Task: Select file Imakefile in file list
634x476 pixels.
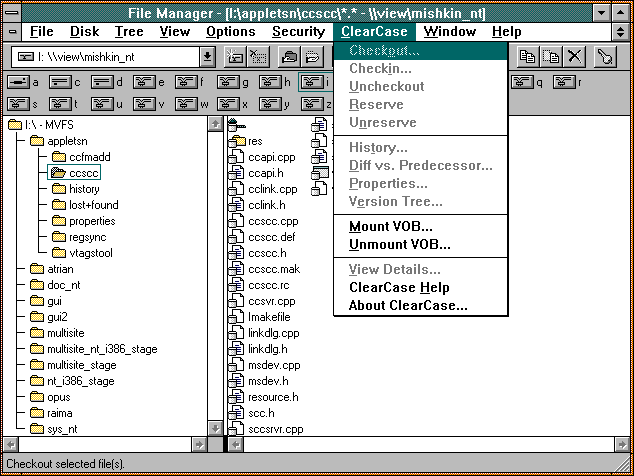Action: (x=260, y=317)
